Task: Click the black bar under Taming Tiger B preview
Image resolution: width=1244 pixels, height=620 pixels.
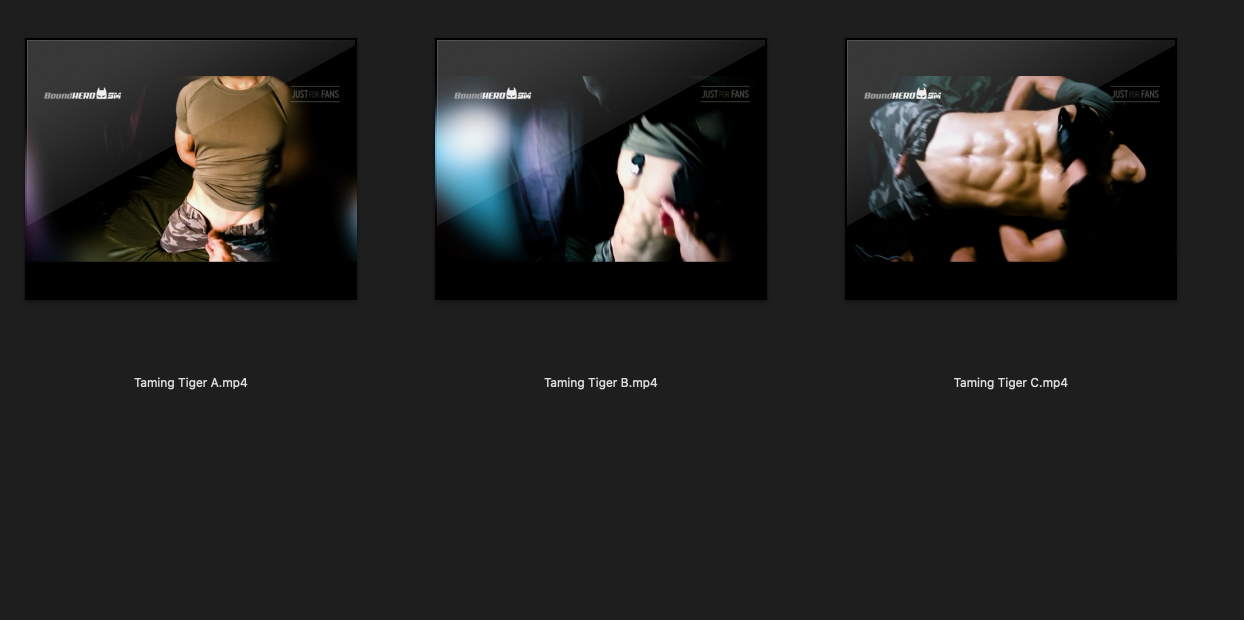Action: coord(600,280)
